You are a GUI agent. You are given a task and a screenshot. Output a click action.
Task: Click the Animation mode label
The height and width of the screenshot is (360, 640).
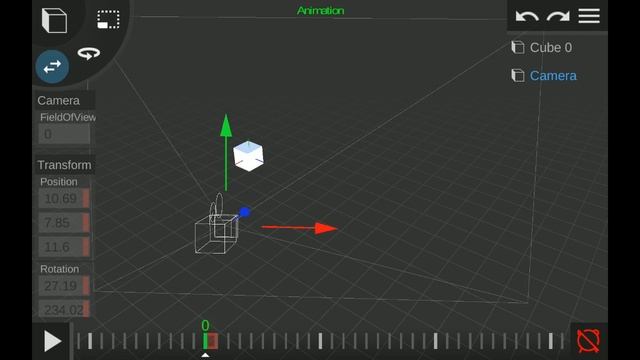coord(320,11)
